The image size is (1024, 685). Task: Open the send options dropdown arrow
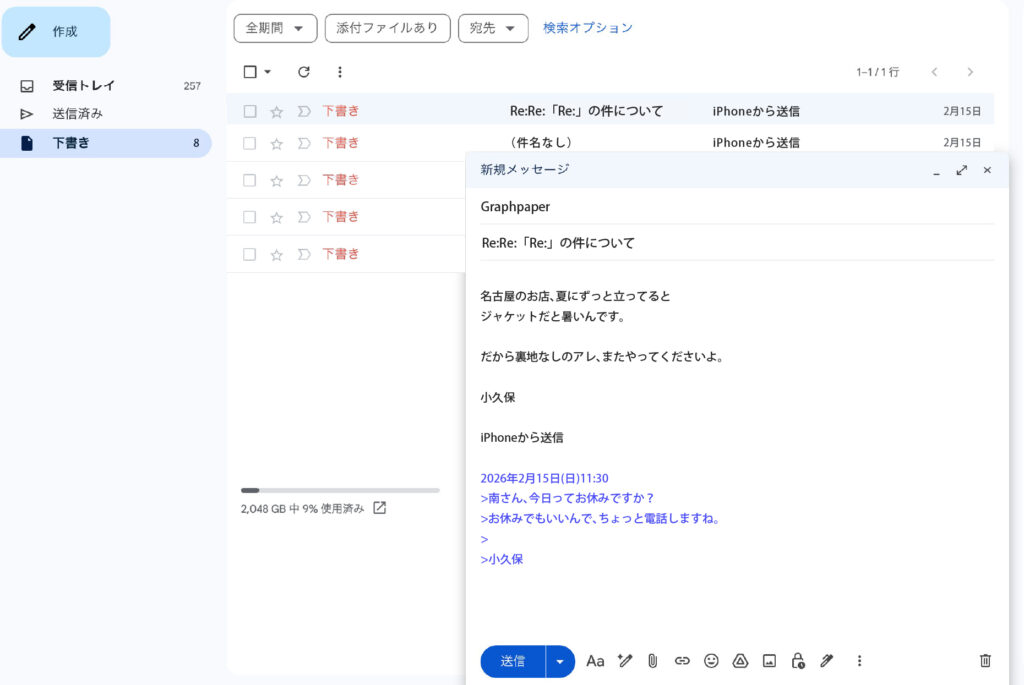click(x=560, y=661)
